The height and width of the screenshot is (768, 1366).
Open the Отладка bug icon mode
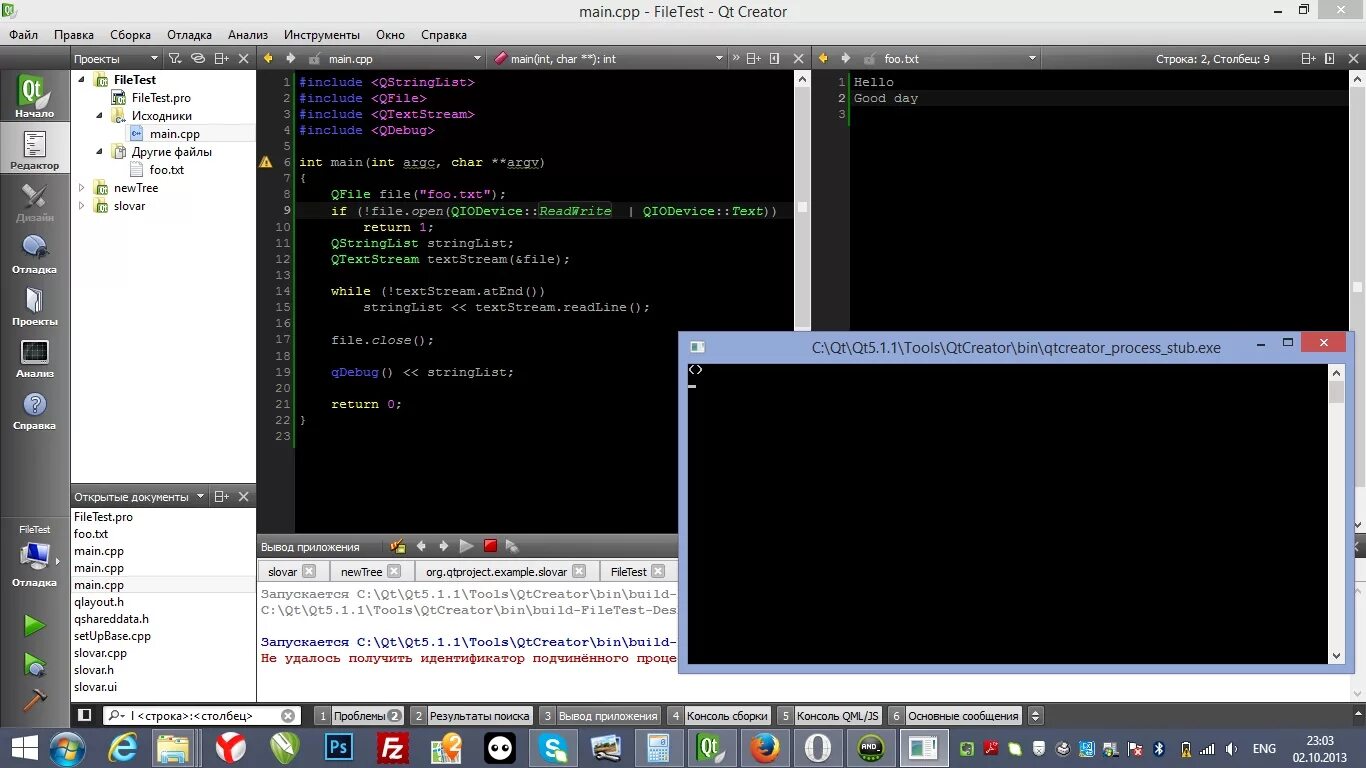click(34, 253)
